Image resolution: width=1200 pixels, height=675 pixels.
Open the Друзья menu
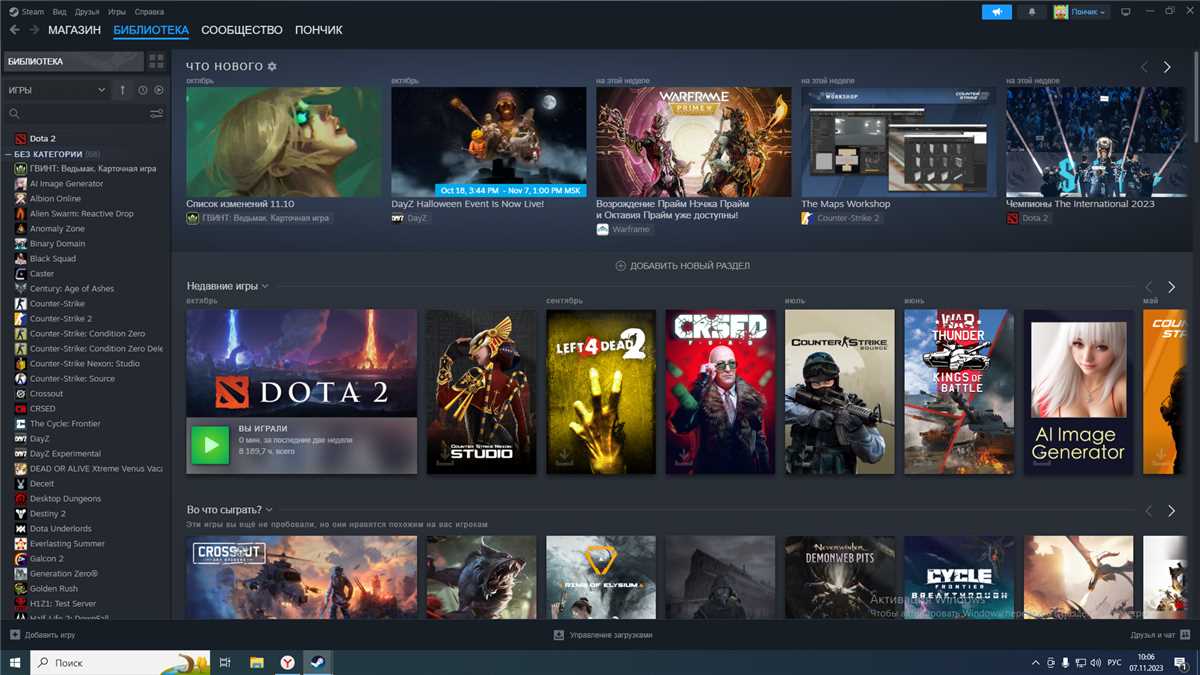coord(87,11)
